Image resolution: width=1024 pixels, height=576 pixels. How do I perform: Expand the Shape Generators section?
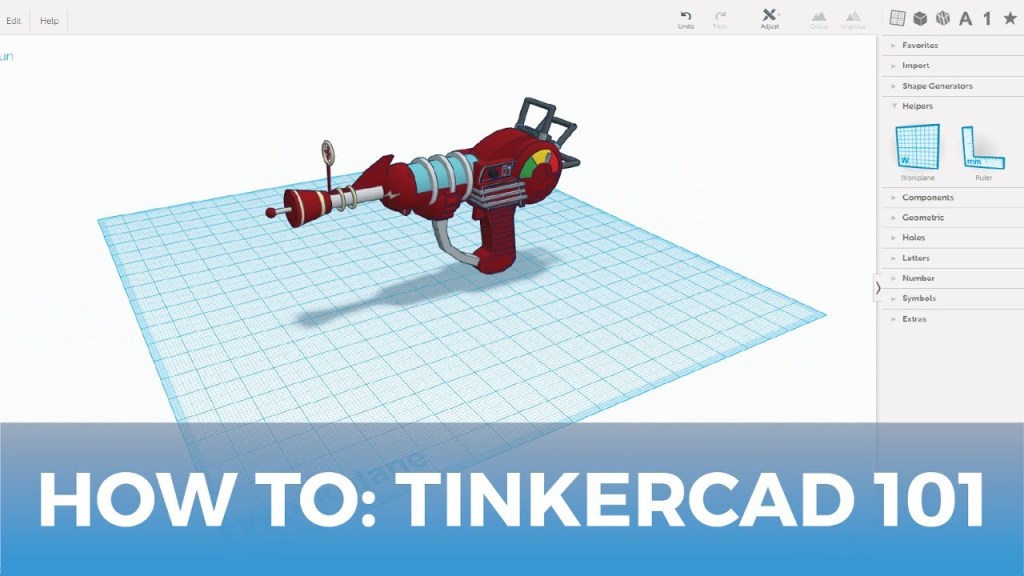[x=936, y=86]
